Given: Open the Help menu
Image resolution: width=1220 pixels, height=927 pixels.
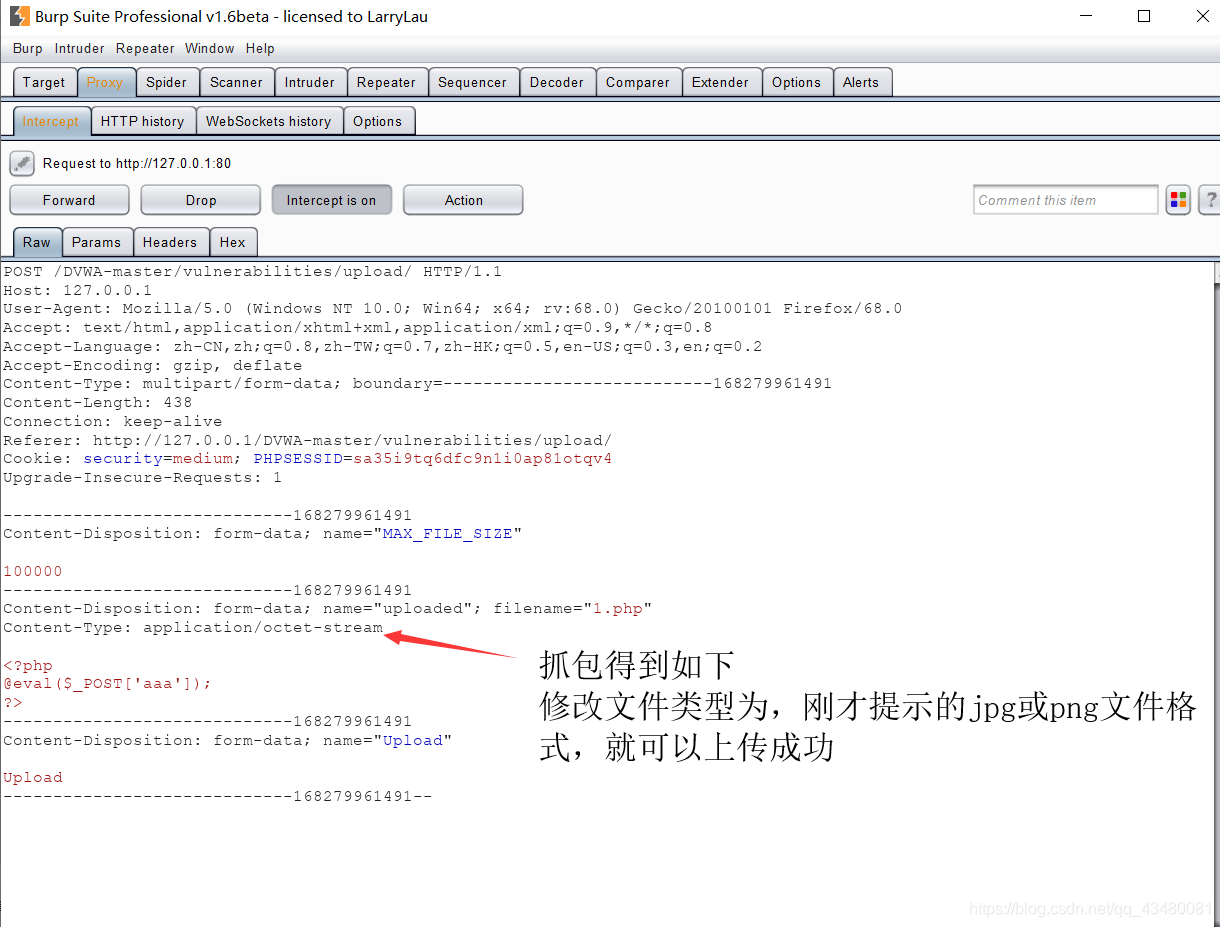Looking at the screenshot, I should point(260,48).
